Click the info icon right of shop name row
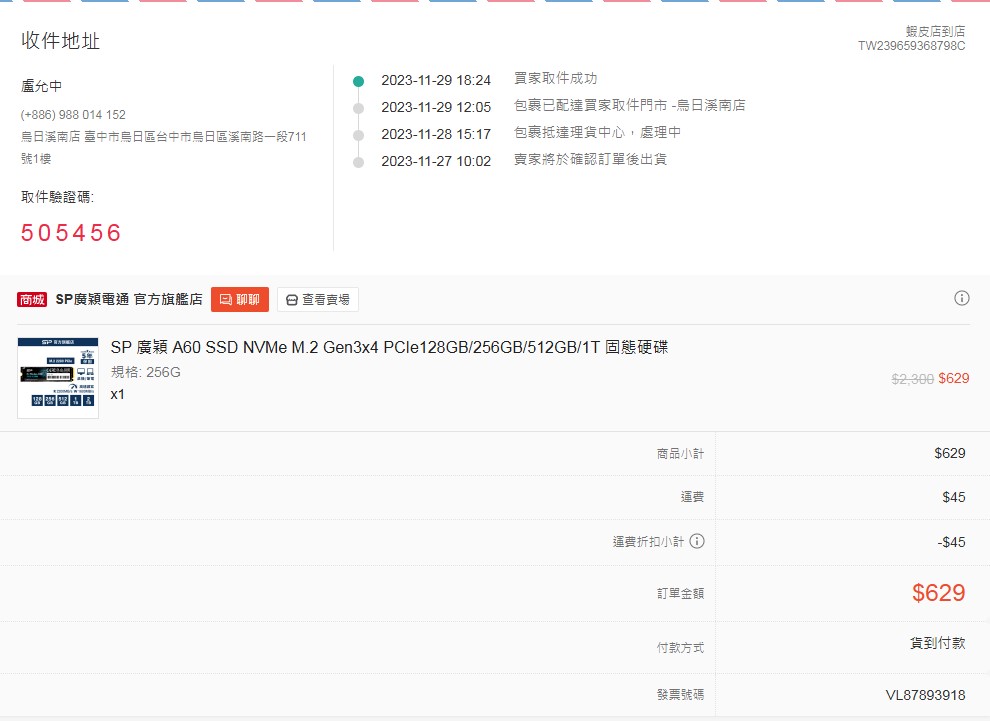 [x=962, y=298]
